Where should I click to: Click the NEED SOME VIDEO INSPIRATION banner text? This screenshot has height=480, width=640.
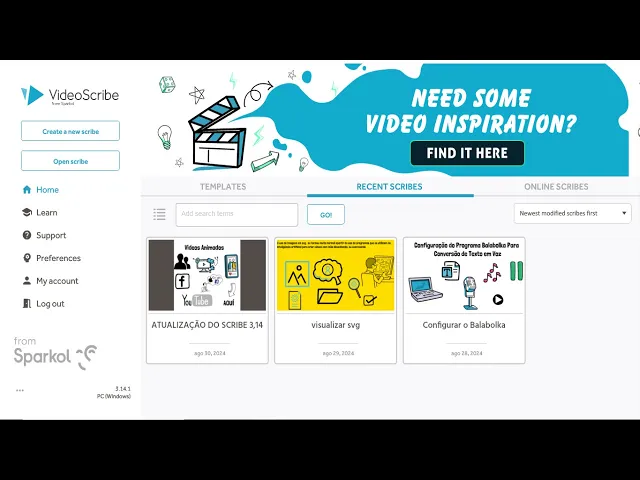(471, 111)
